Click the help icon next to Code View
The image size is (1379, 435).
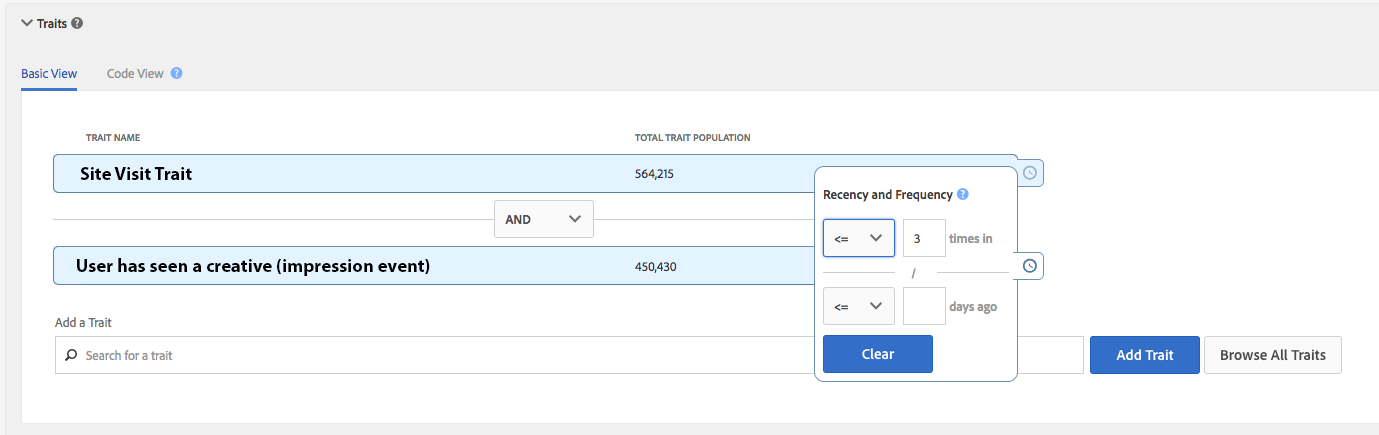176,73
